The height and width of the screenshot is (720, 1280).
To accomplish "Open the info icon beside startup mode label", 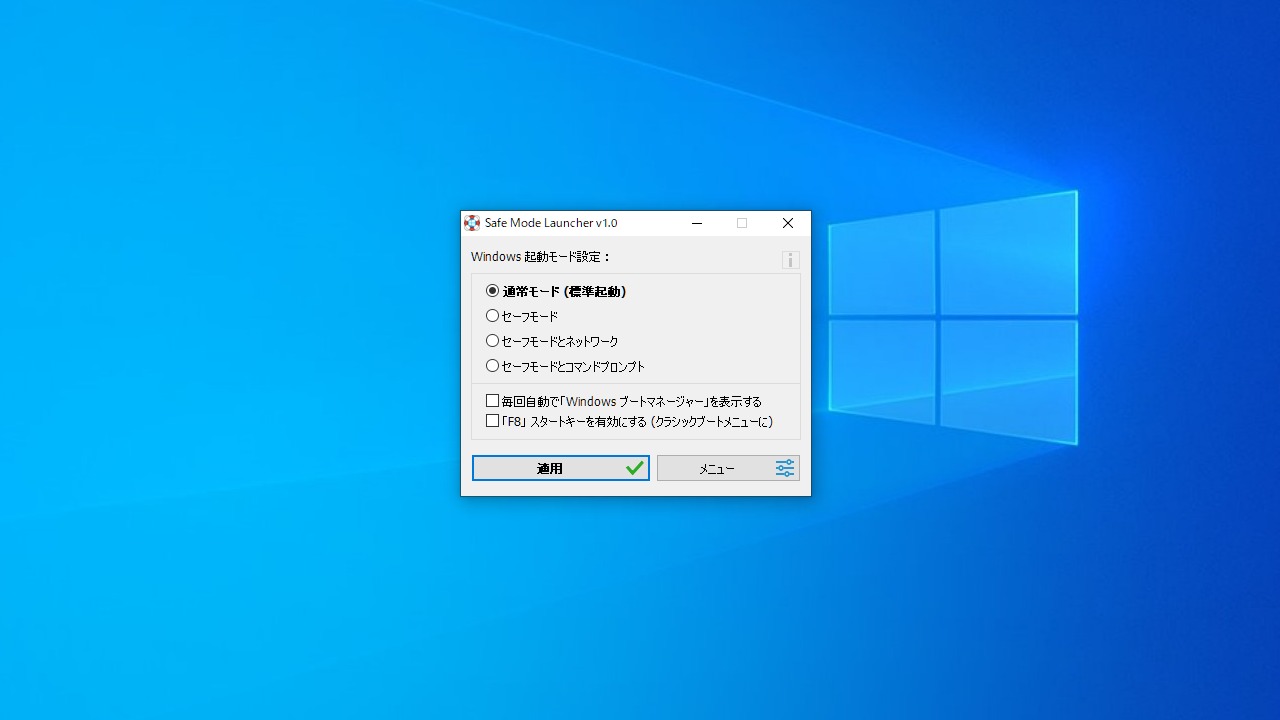I will (790, 260).
